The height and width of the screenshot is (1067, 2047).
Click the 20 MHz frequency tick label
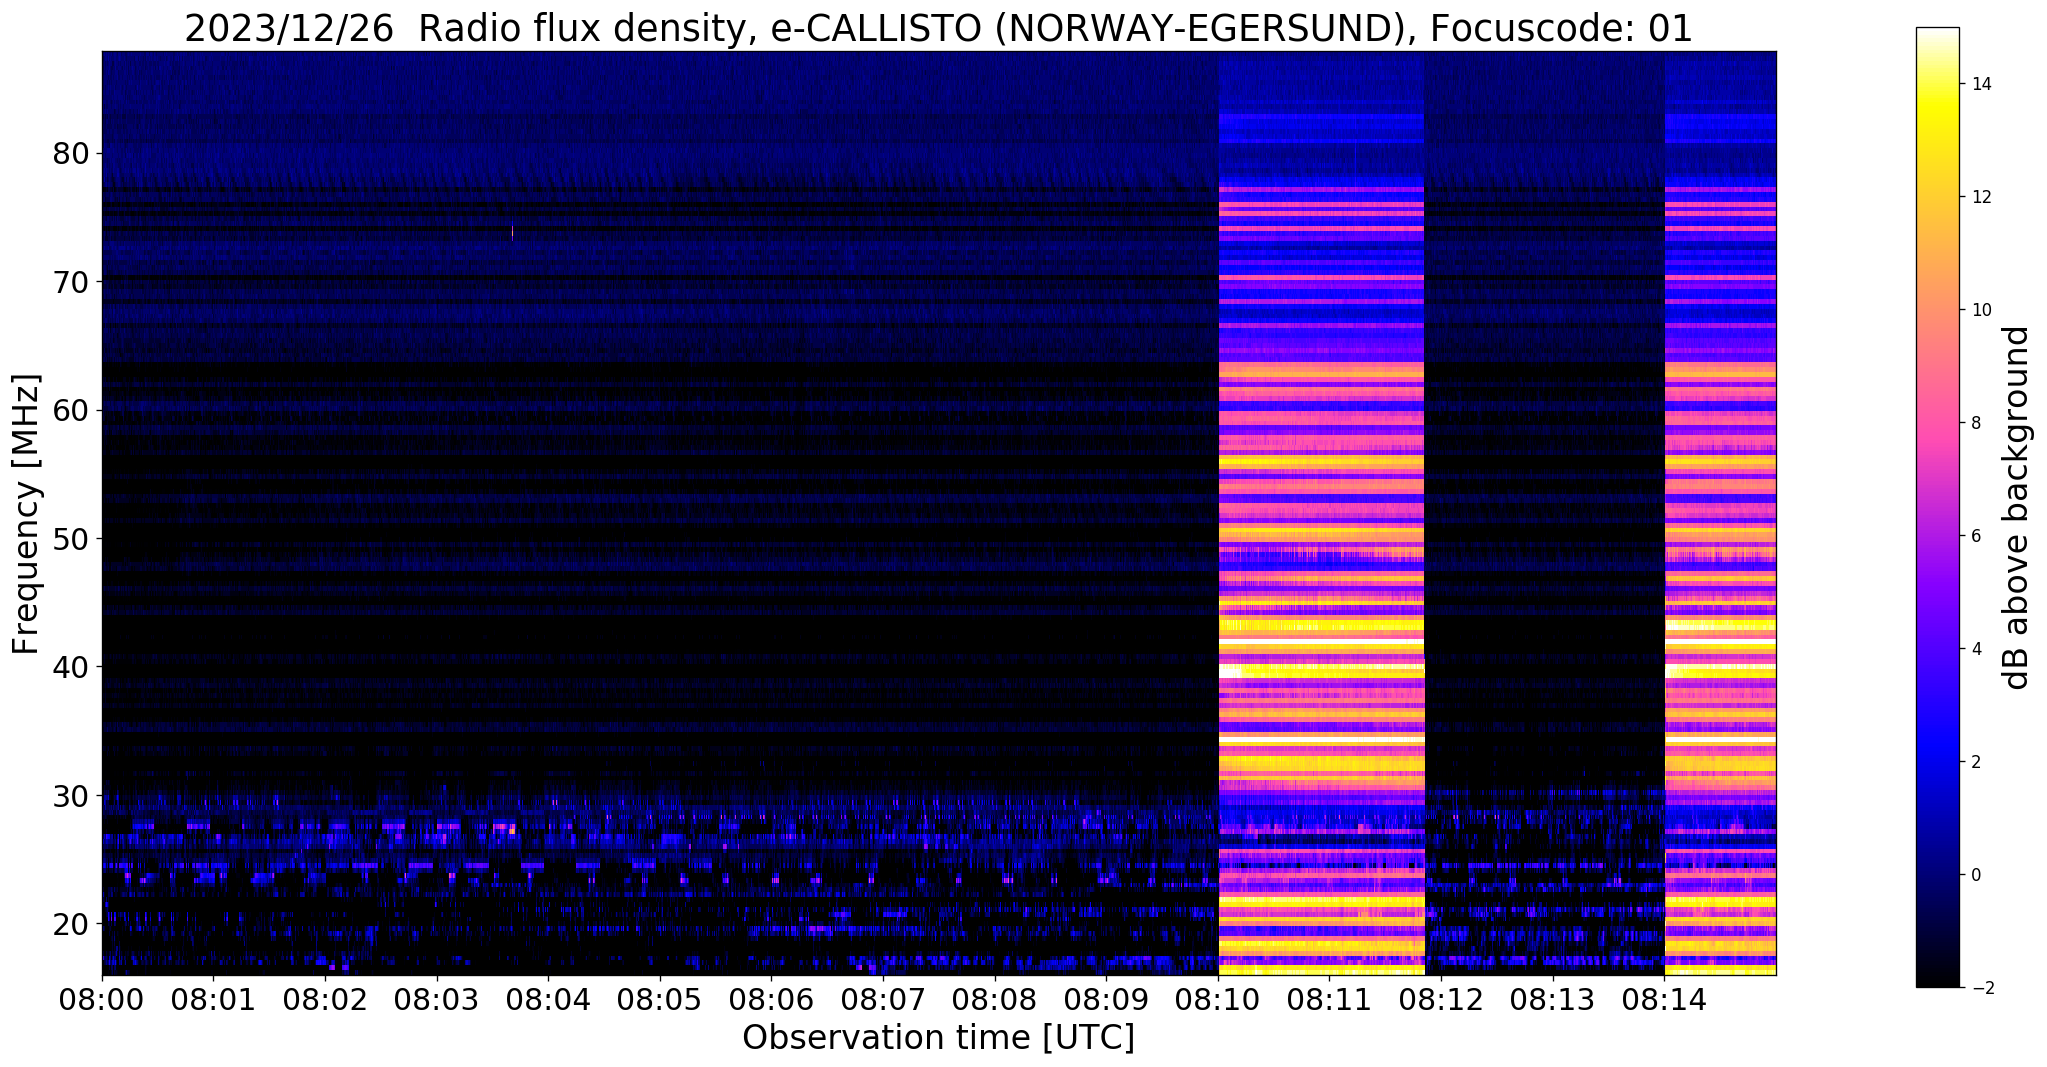click(71, 924)
